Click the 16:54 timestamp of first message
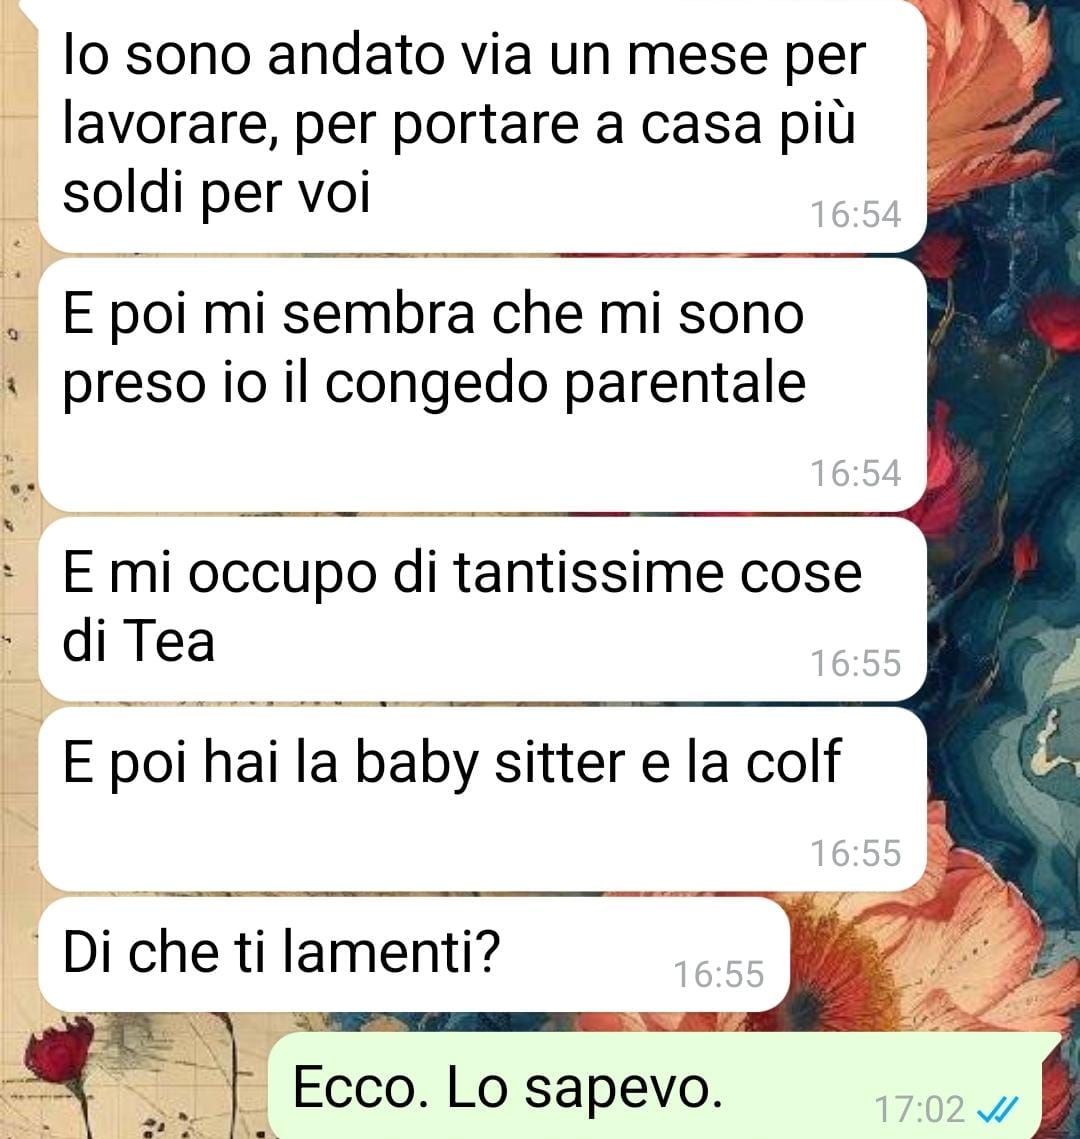This screenshot has height=1139, width=1080. pos(856,214)
